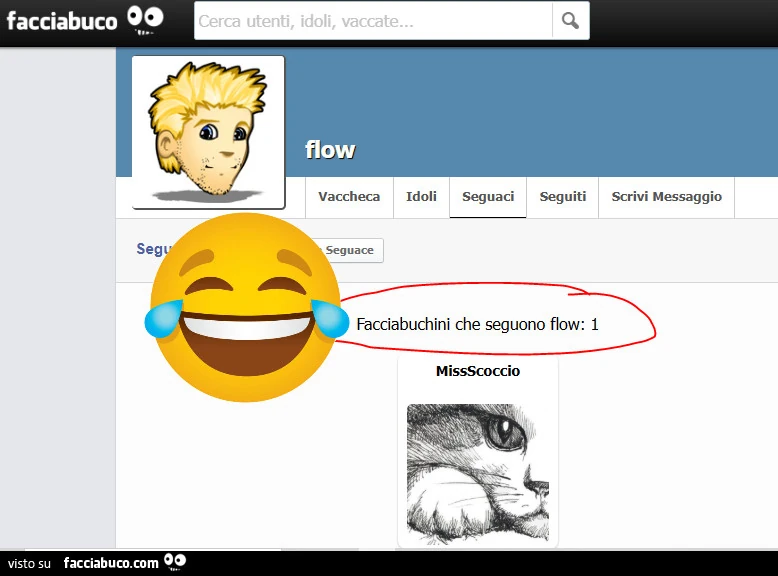
Task: Click the magnifier search button
Action: tap(571, 21)
